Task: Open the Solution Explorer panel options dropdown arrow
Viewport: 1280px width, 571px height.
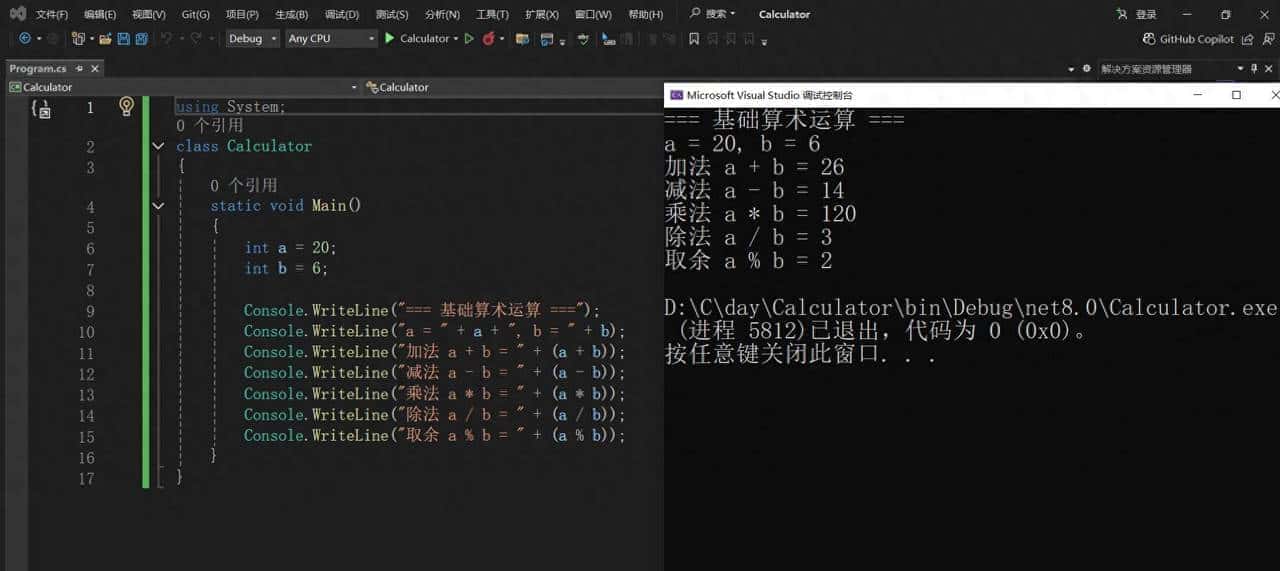Action: 1241,69
